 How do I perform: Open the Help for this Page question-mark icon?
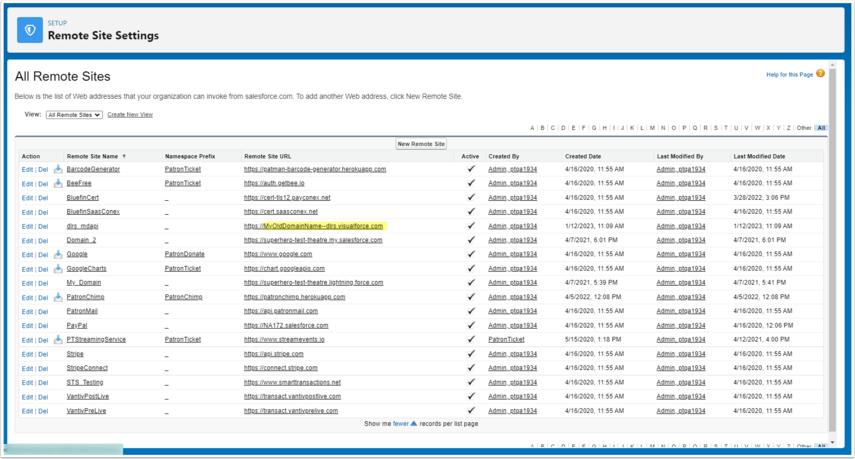click(820, 74)
